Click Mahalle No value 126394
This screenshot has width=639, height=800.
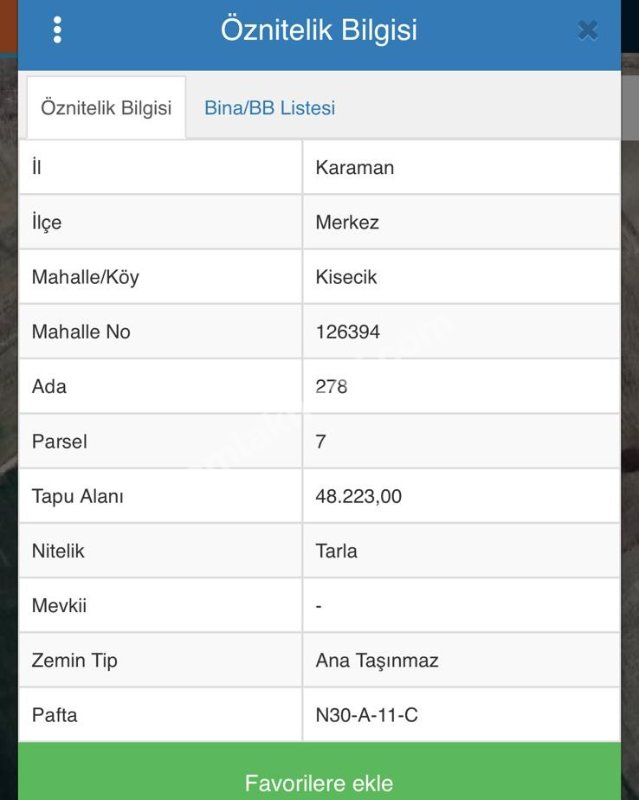point(348,332)
